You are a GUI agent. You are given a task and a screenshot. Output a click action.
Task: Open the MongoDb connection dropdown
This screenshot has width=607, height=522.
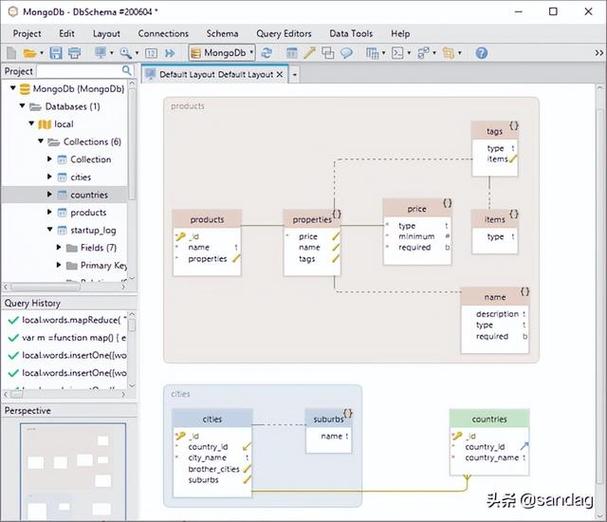point(222,53)
